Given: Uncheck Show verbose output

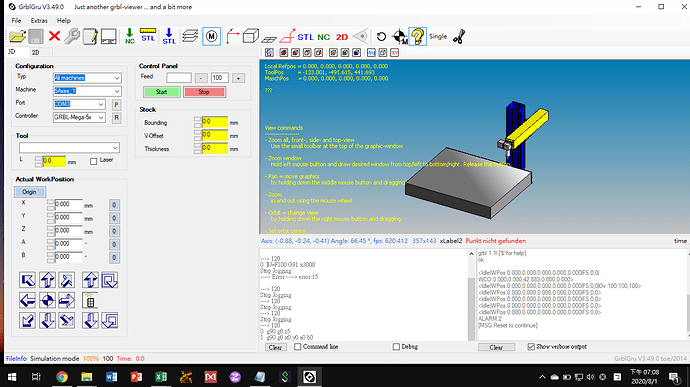Looking at the screenshot, I should point(531,347).
